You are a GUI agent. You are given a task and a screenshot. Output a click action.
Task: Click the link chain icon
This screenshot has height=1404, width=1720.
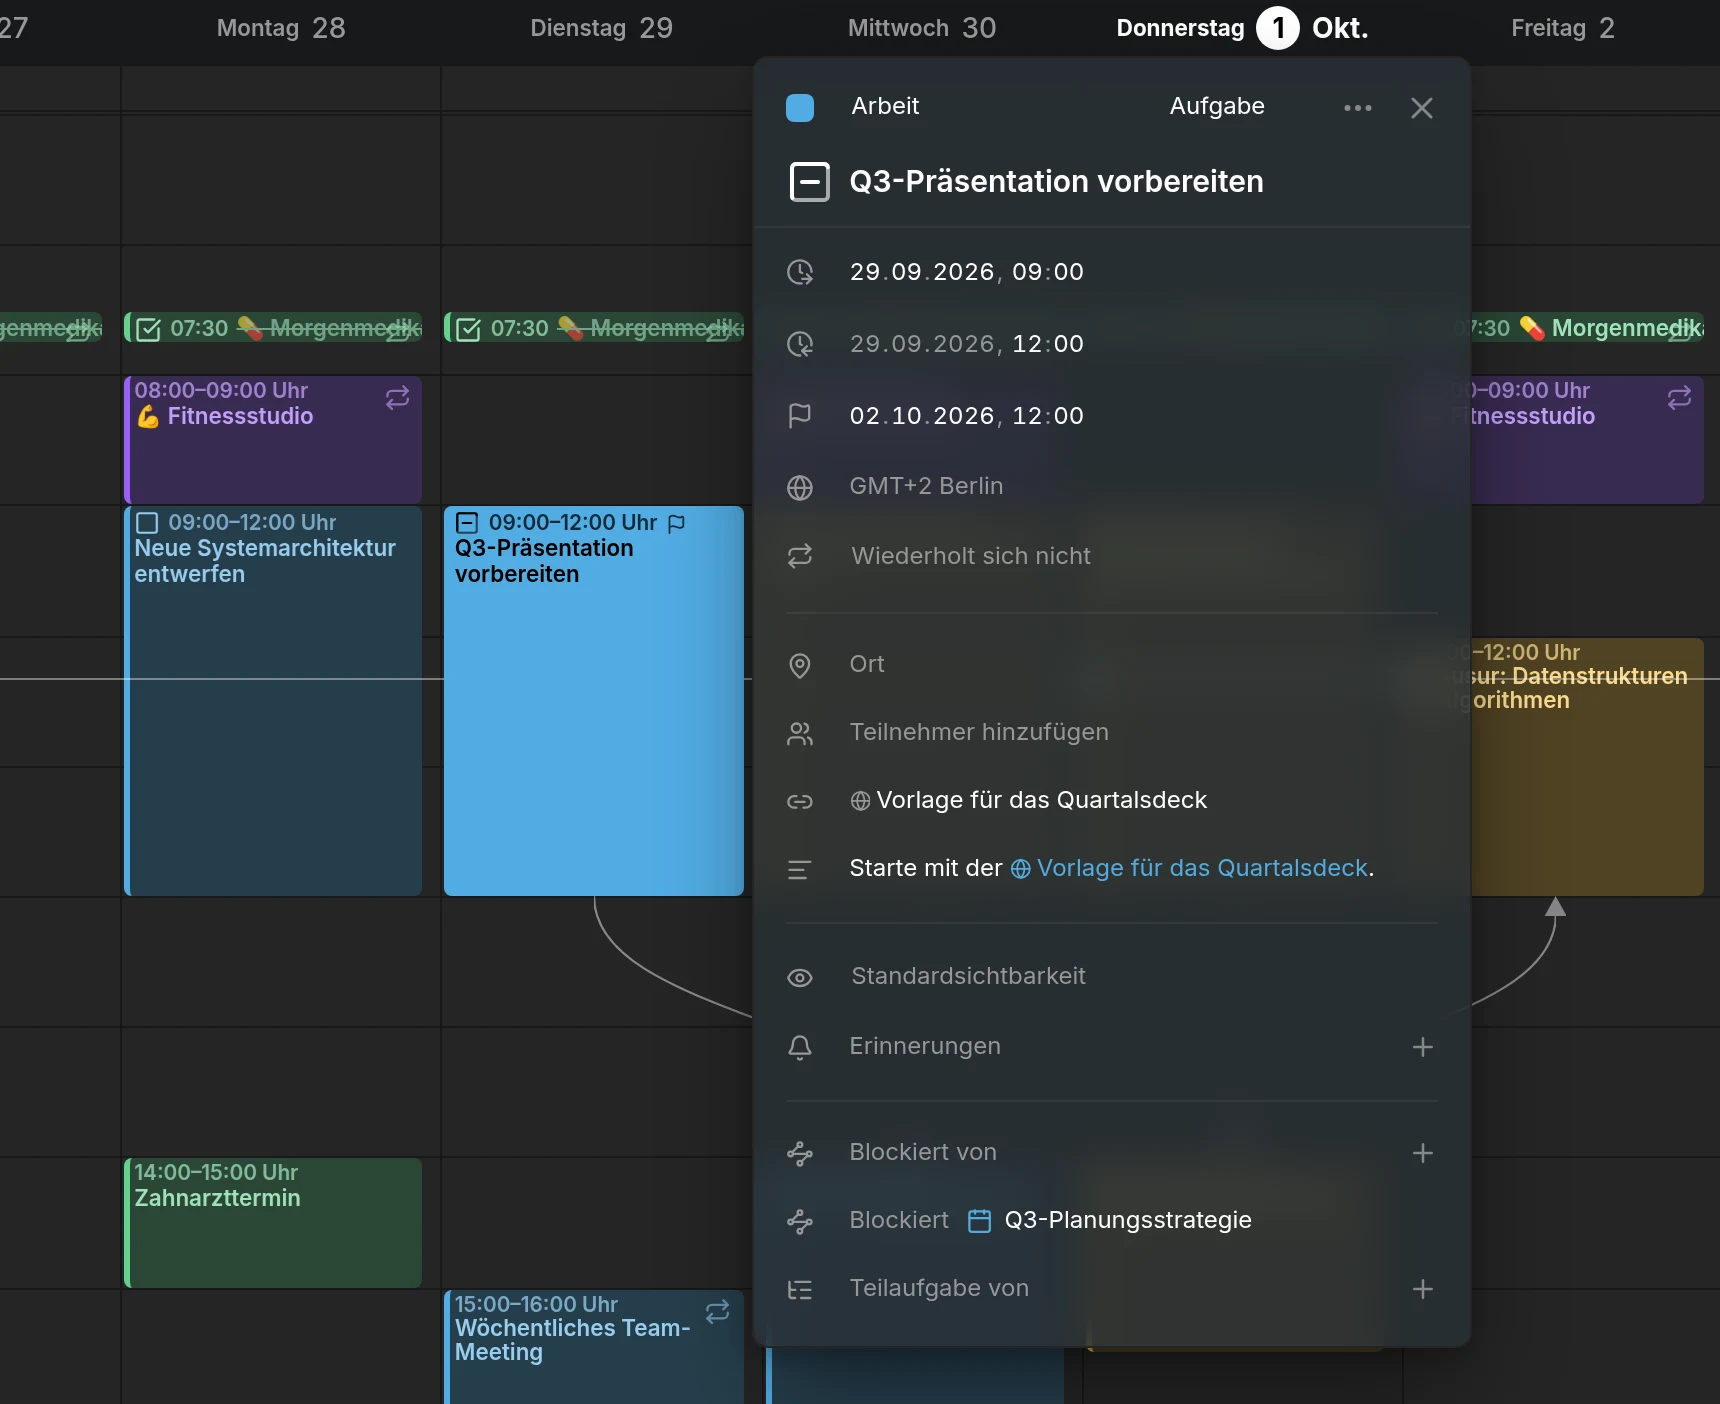click(x=800, y=802)
